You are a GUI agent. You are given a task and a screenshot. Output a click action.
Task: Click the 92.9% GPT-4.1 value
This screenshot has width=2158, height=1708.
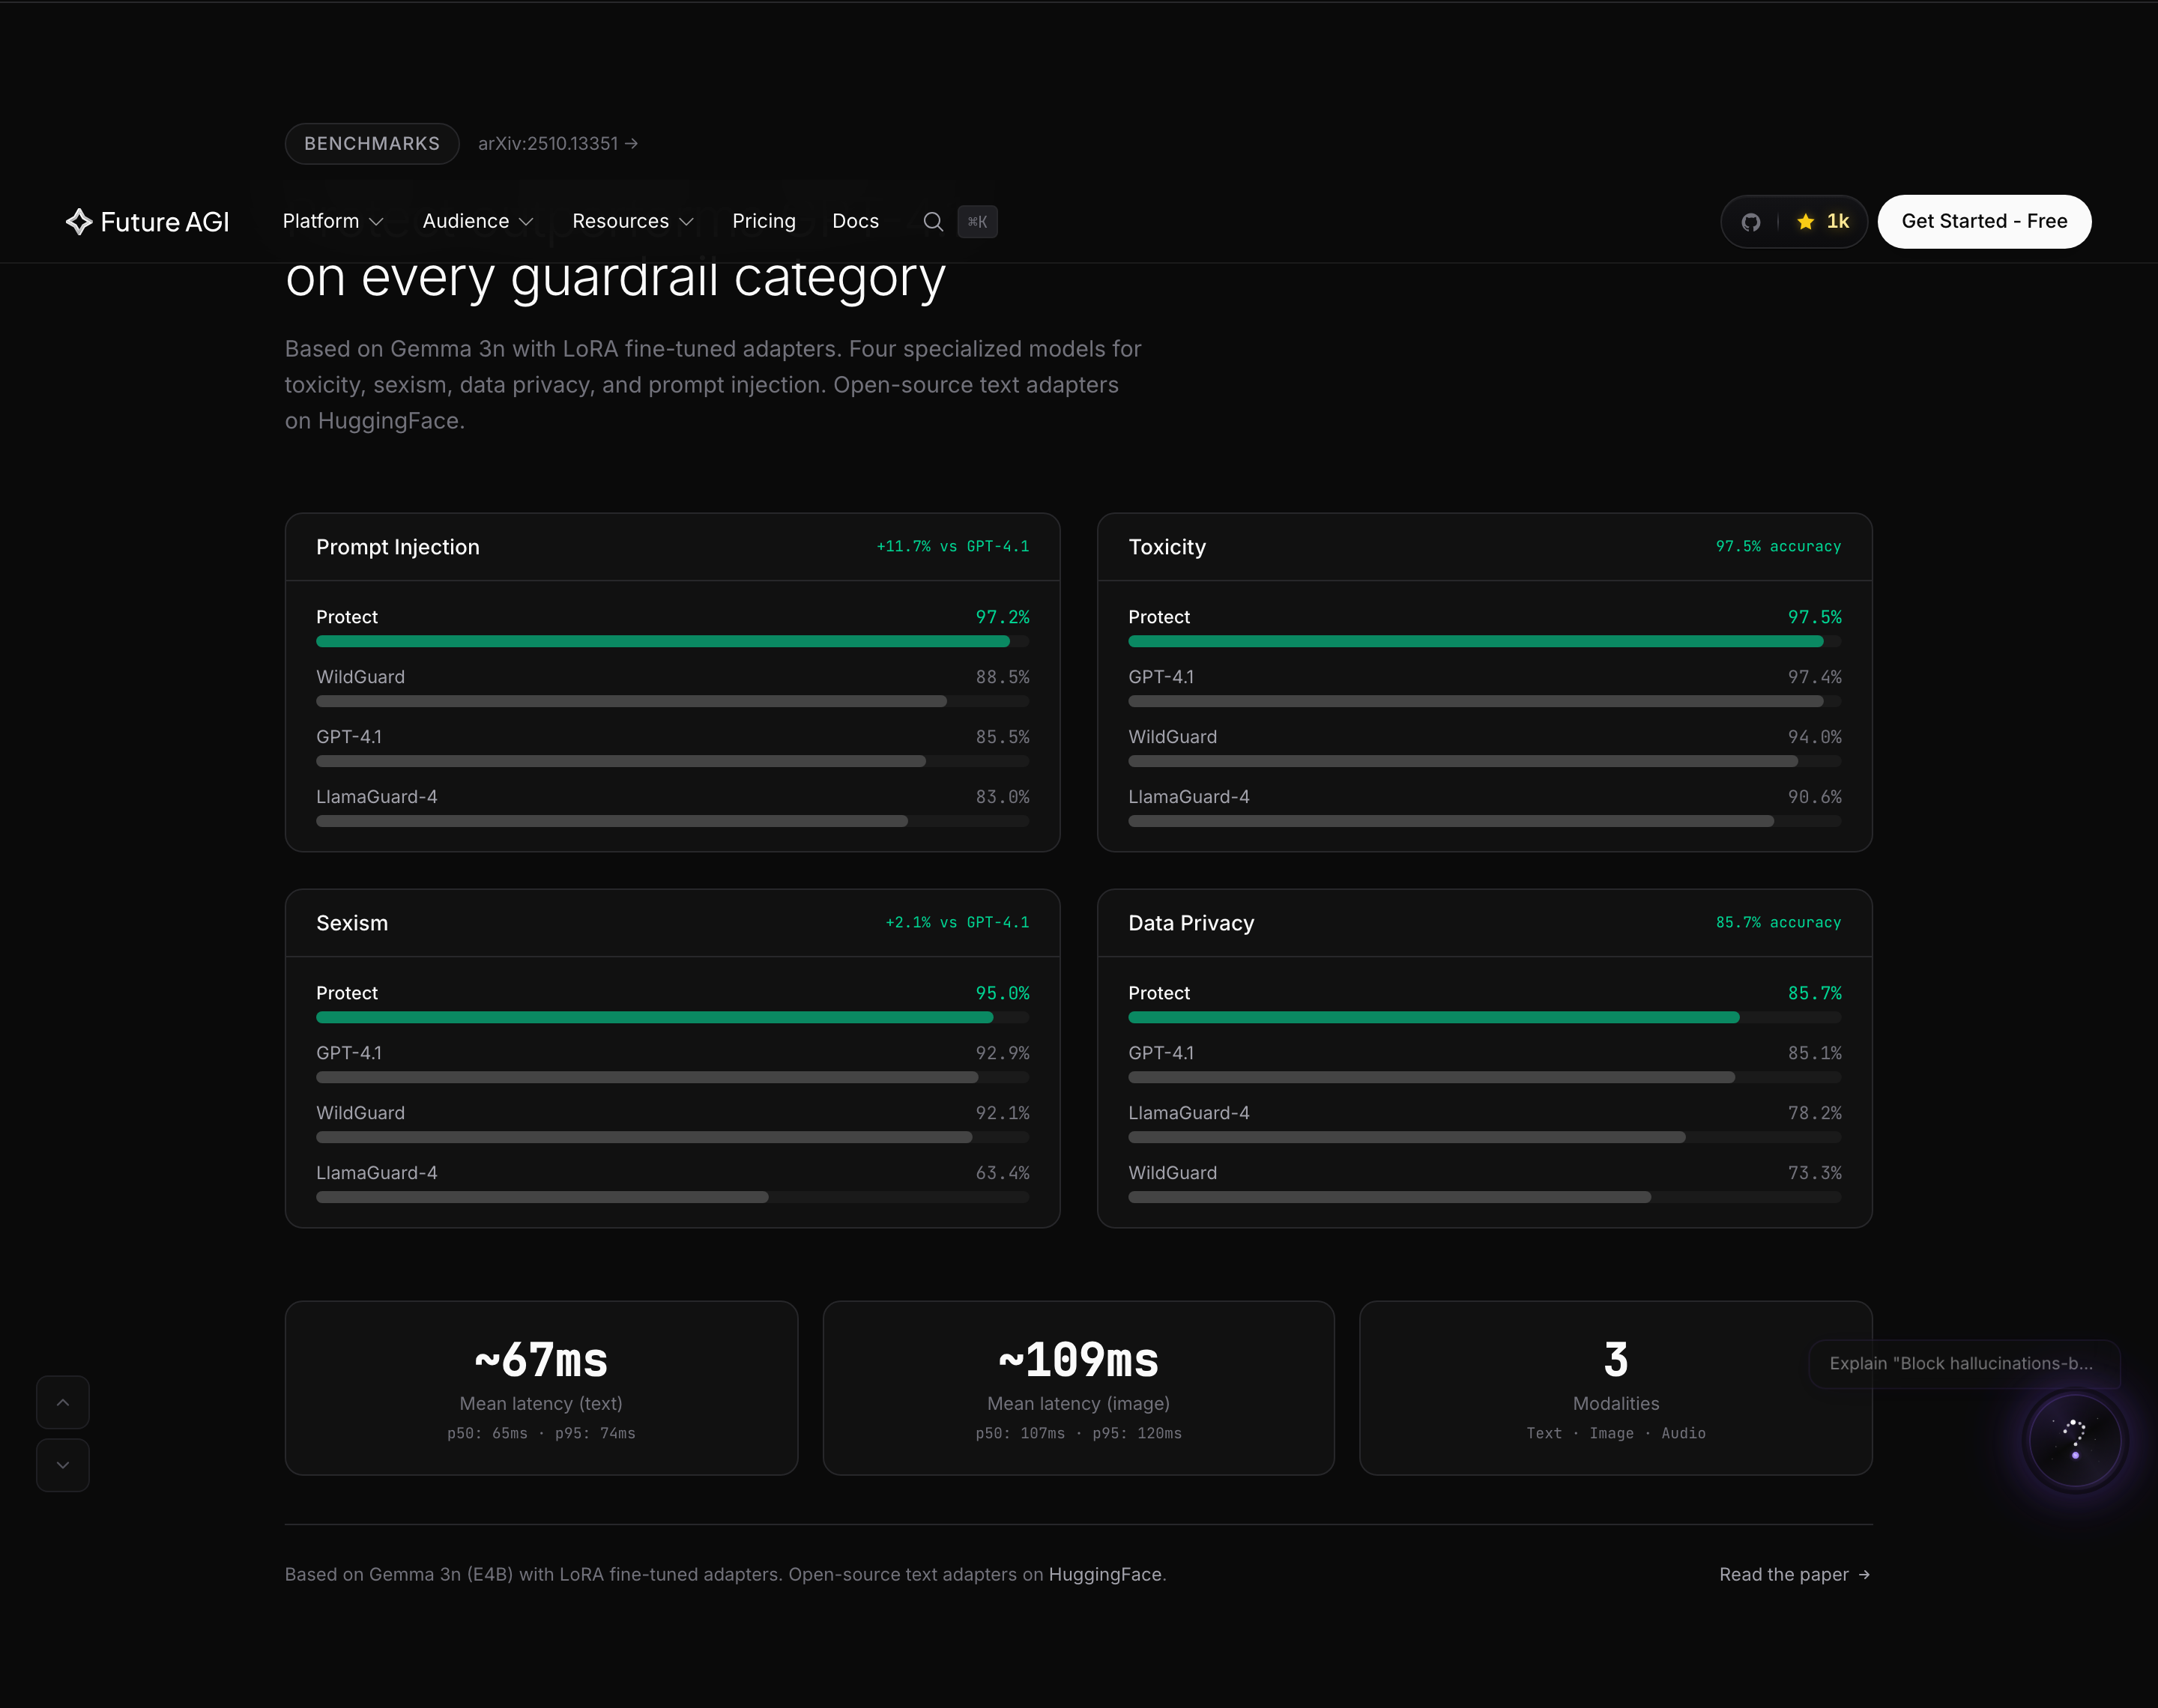1002,1053
